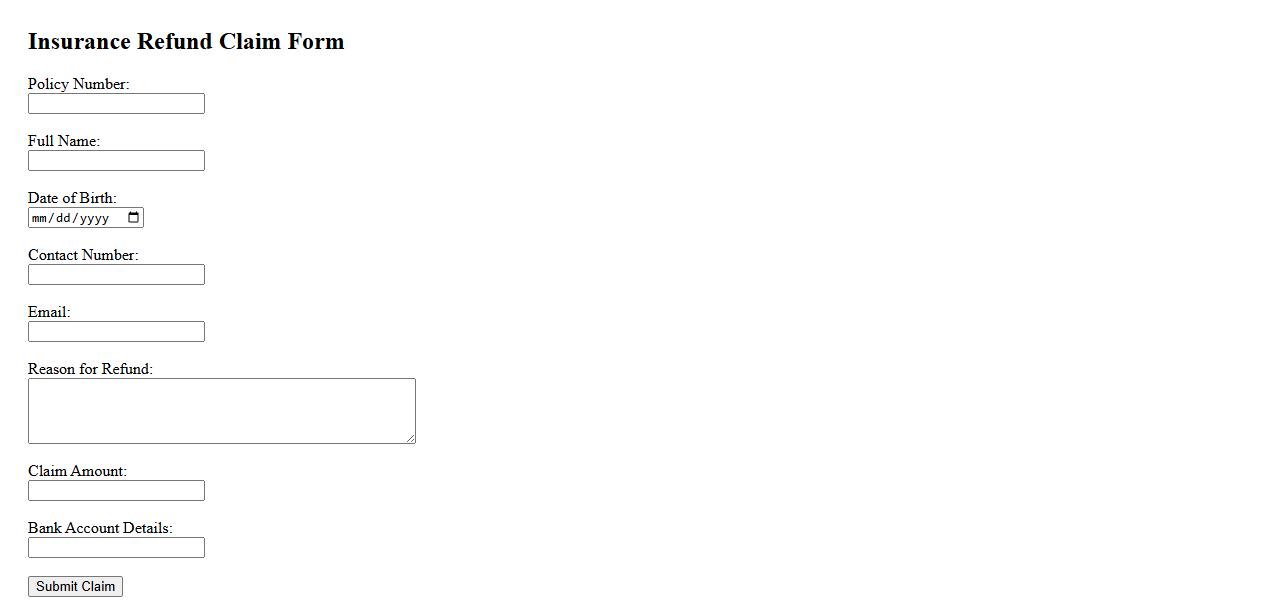Click the textarea resize handle corner
Screen dimensions: 1278x601
pos(410,438)
